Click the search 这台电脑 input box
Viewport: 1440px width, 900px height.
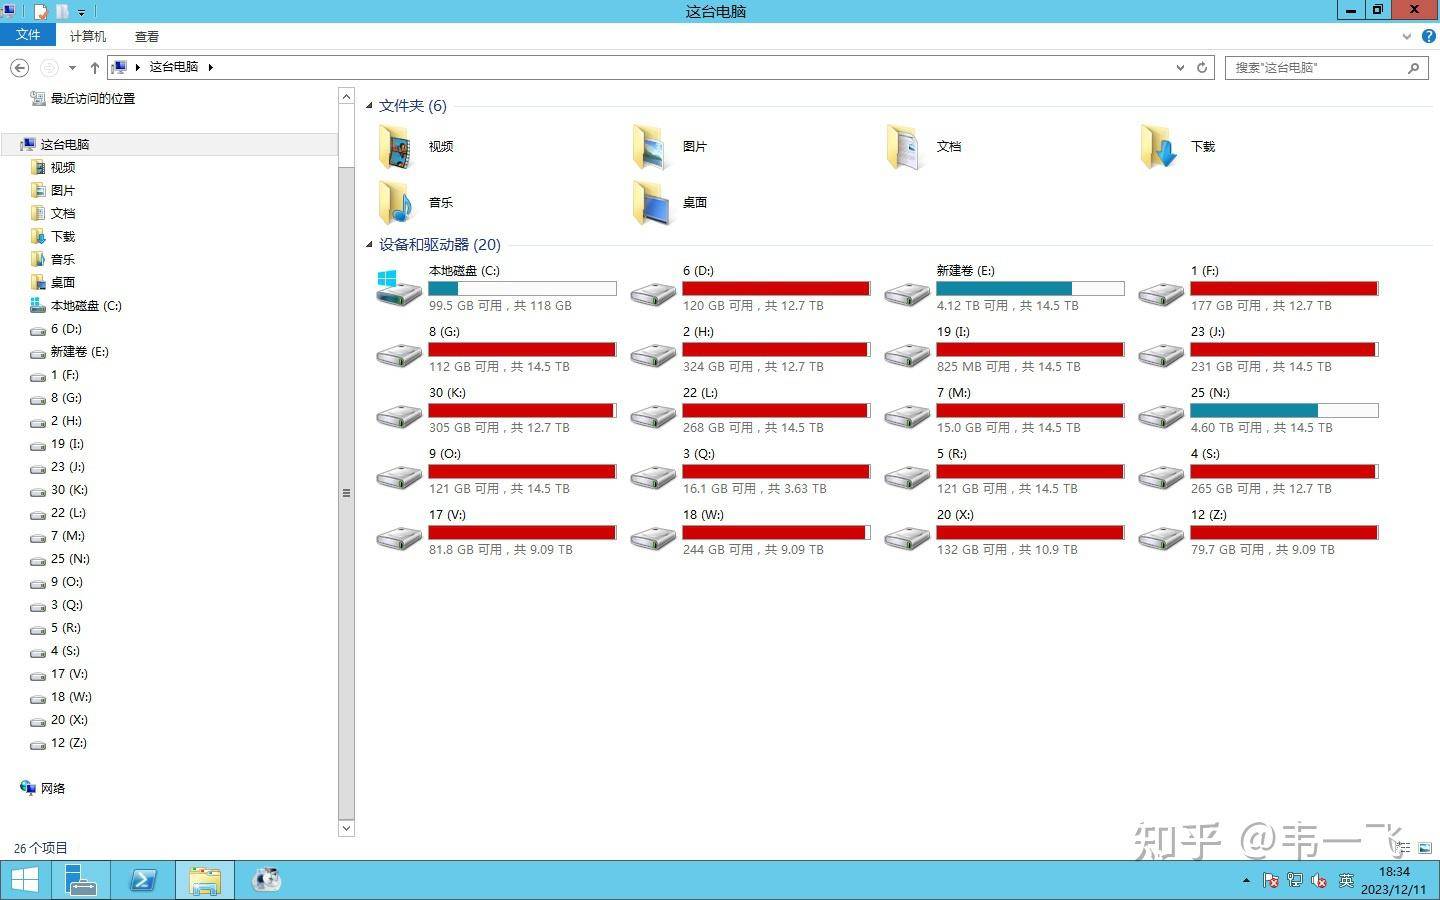1314,67
